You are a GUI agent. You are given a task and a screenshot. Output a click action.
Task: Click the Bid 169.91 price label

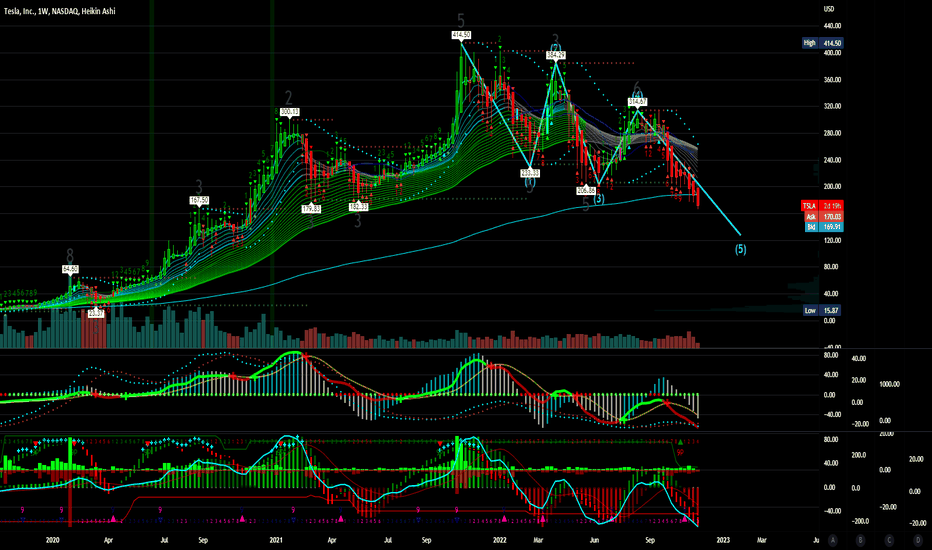822,227
